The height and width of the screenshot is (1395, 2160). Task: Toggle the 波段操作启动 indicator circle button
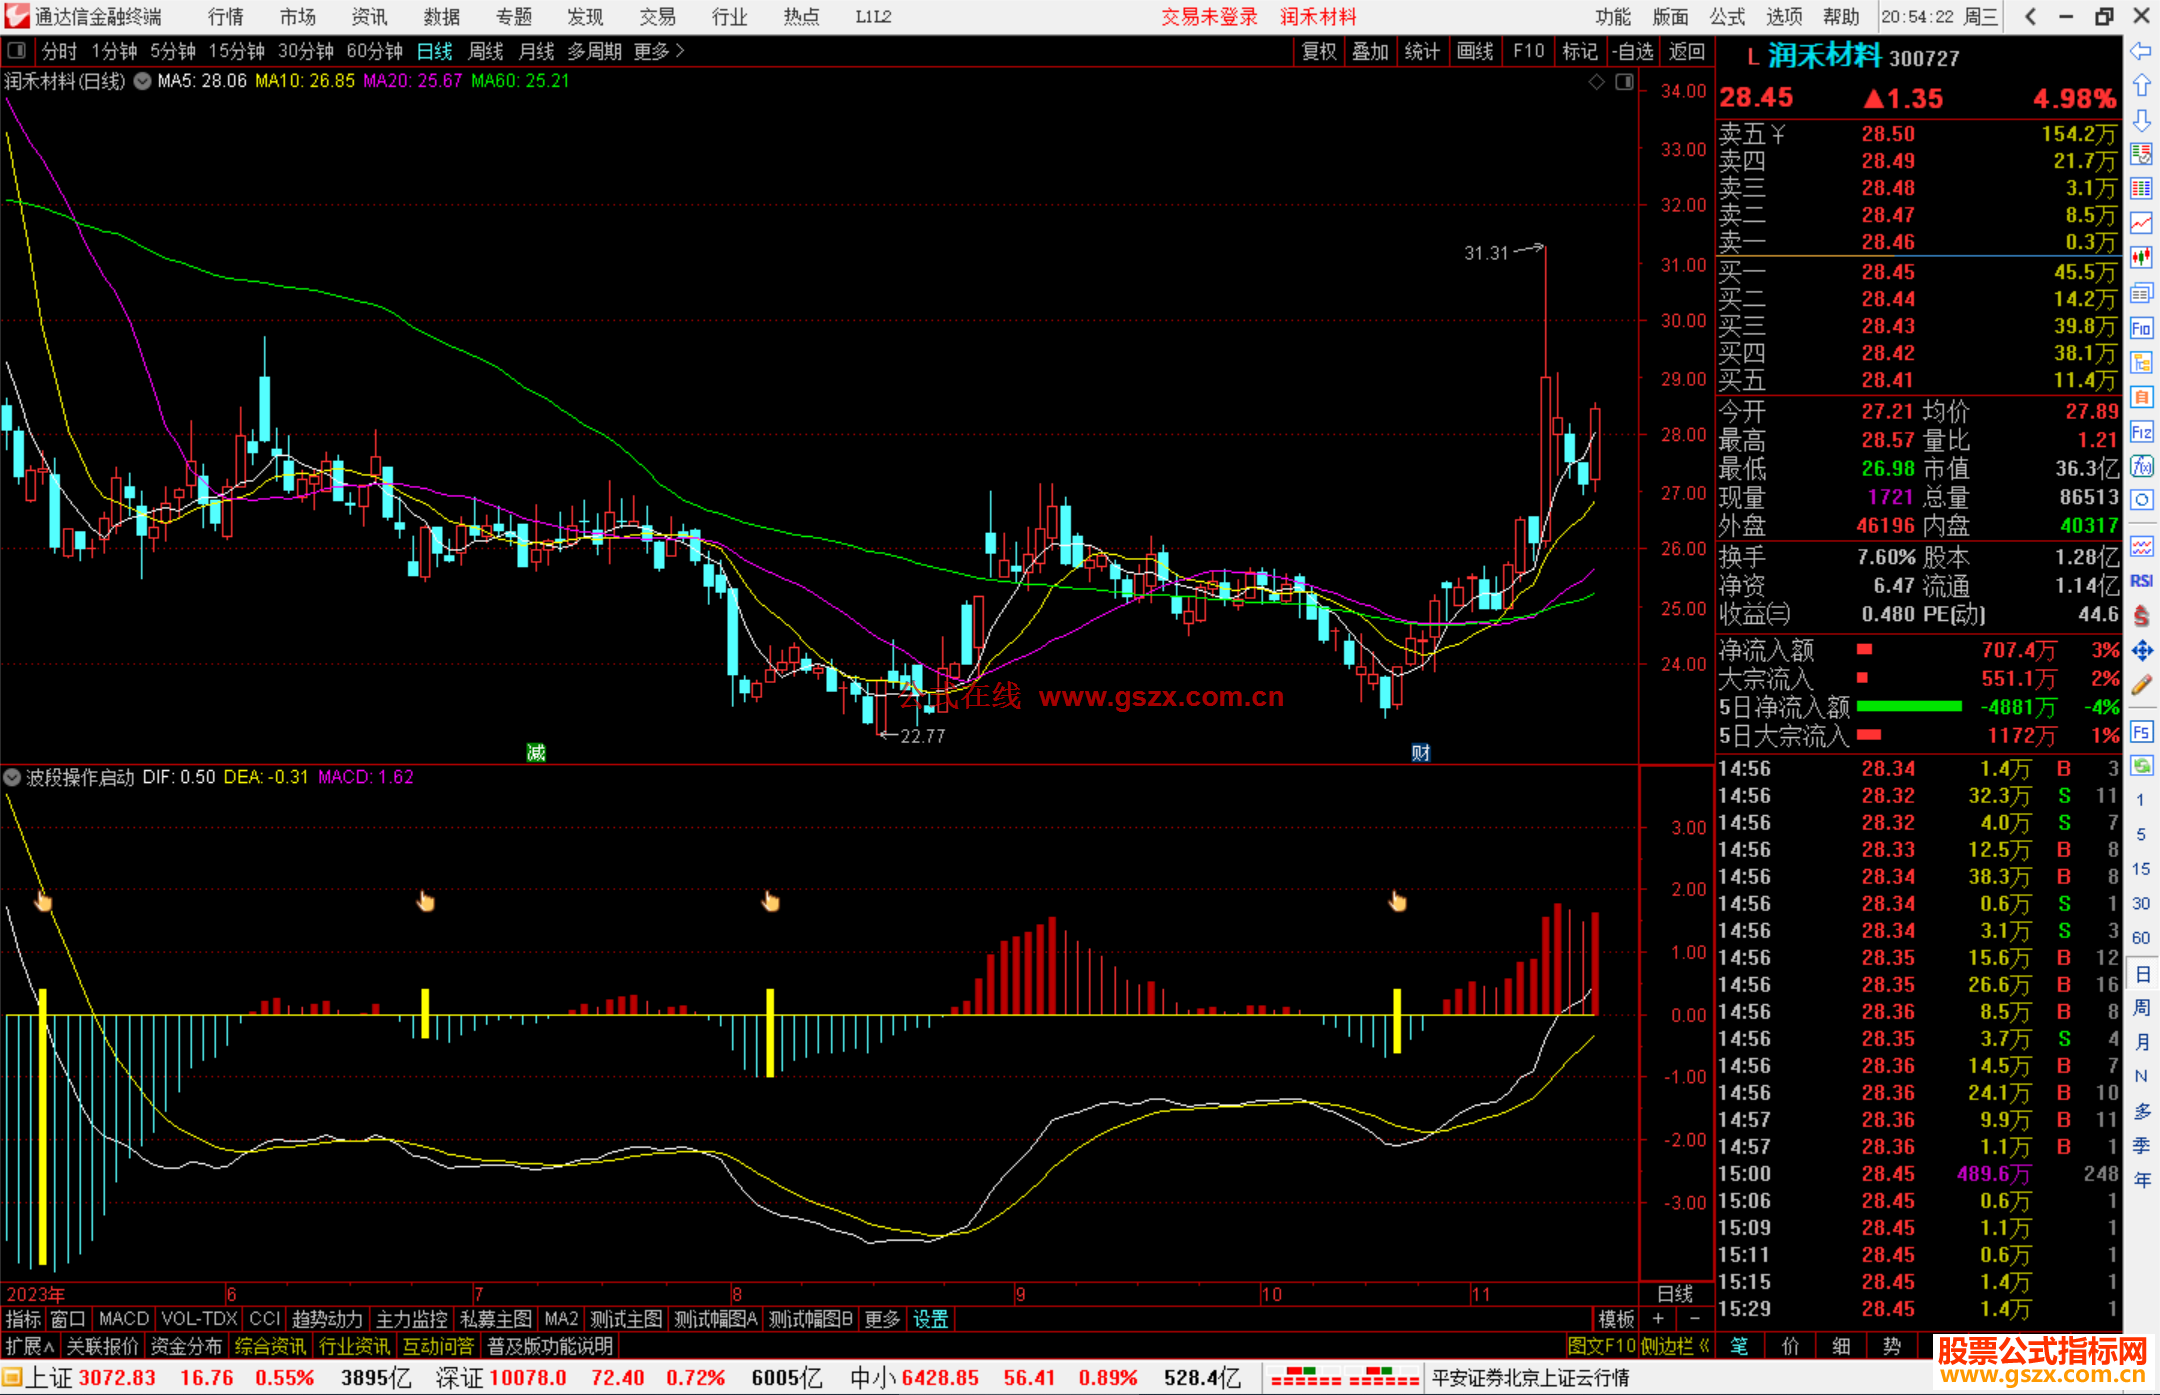pyautogui.click(x=12, y=777)
